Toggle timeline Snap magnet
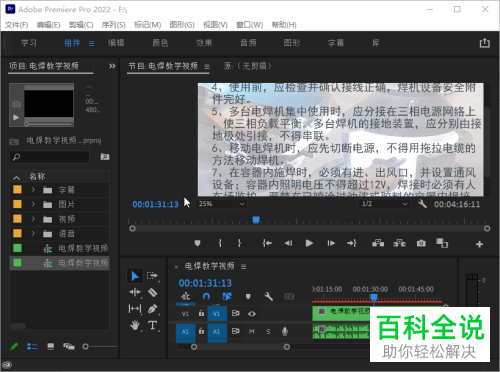The image size is (500, 372). [206, 296]
